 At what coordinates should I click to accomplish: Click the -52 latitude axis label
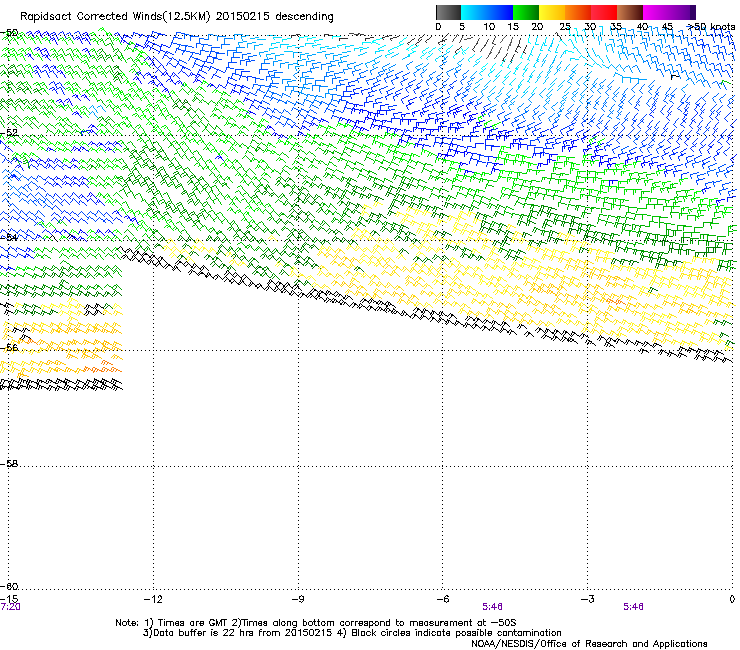(x=9, y=133)
